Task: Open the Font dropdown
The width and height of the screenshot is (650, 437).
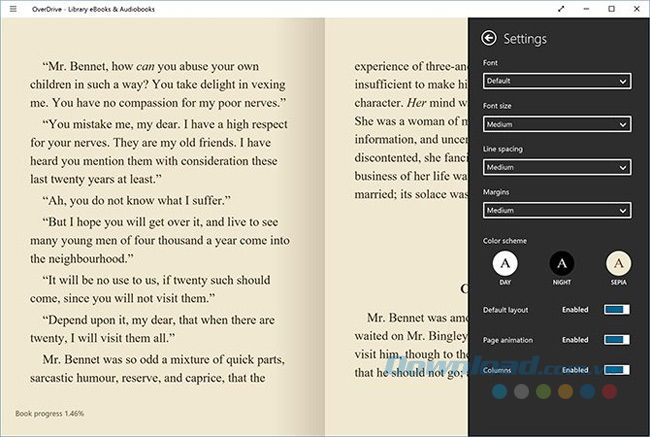Action: point(556,81)
